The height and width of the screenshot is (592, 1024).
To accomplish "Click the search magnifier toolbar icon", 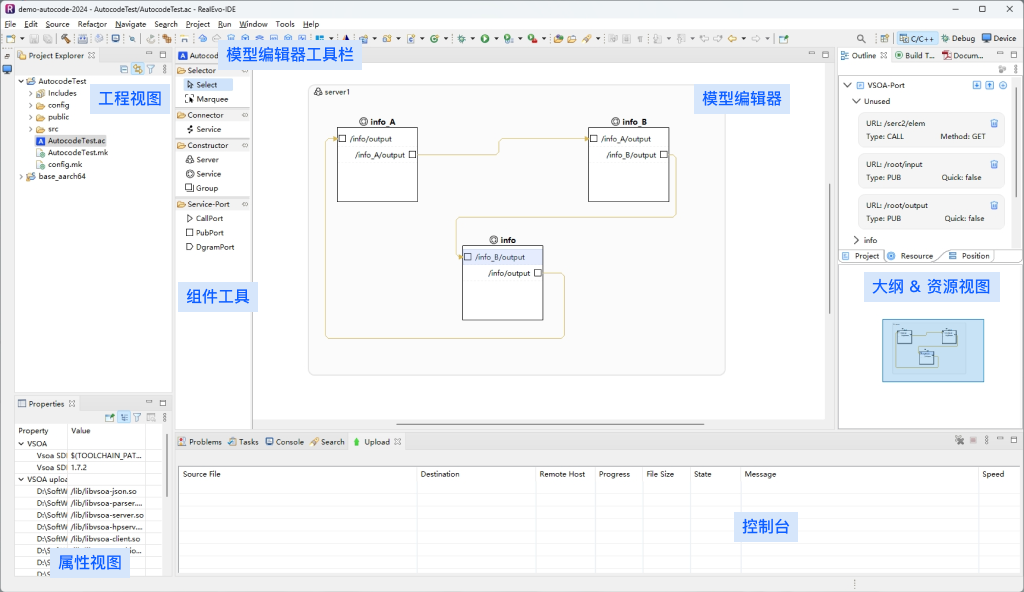I will click(x=861, y=39).
